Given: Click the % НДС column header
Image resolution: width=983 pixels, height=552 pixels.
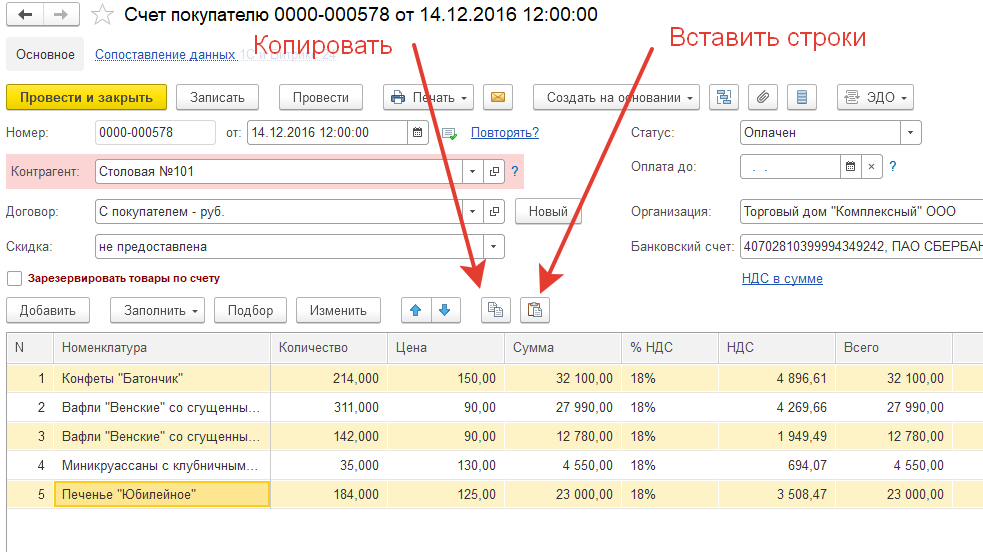Looking at the screenshot, I should pos(670,348).
